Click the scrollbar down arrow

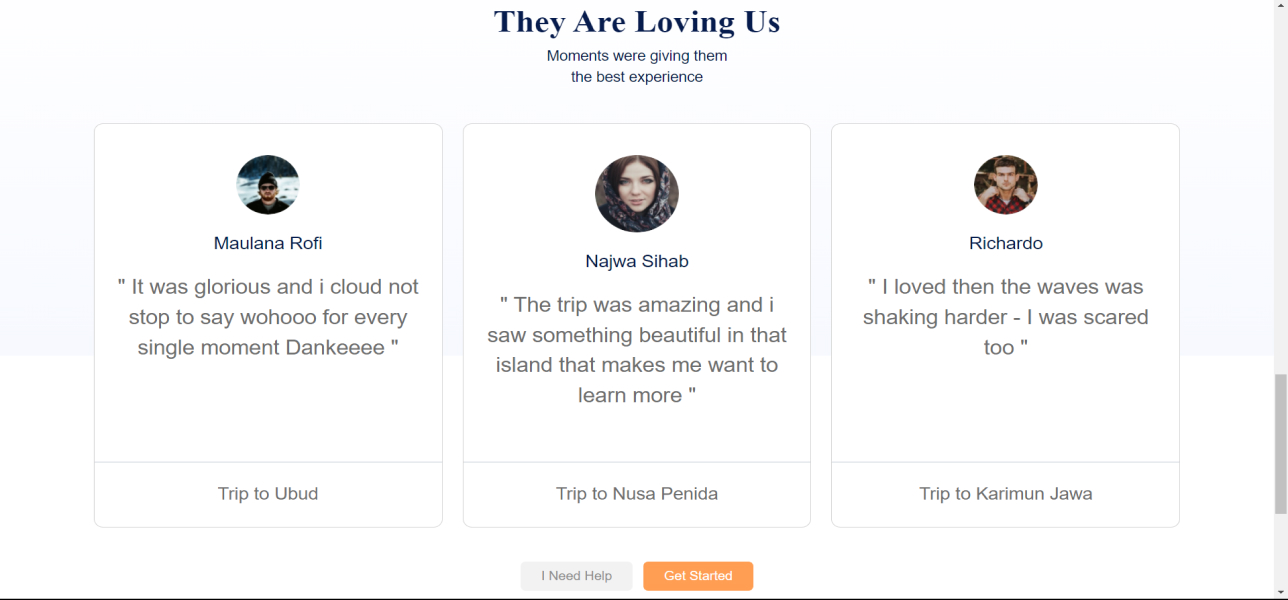point(1280,591)
